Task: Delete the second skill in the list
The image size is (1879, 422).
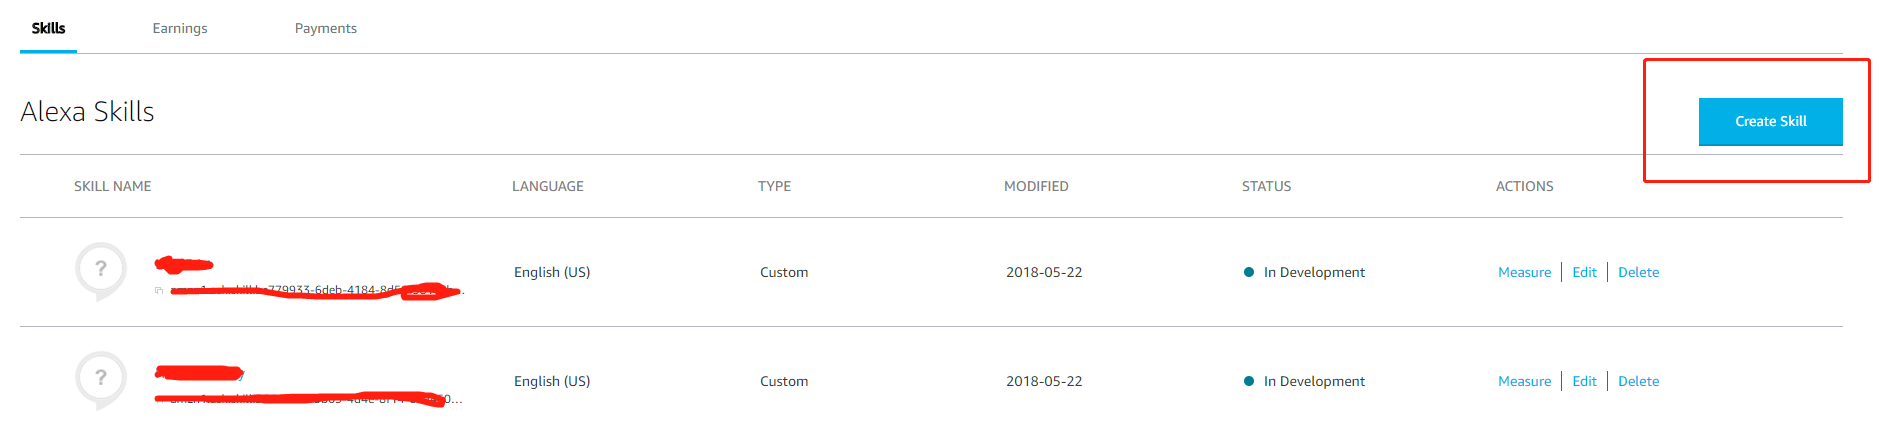Action: coord(1638,381)
